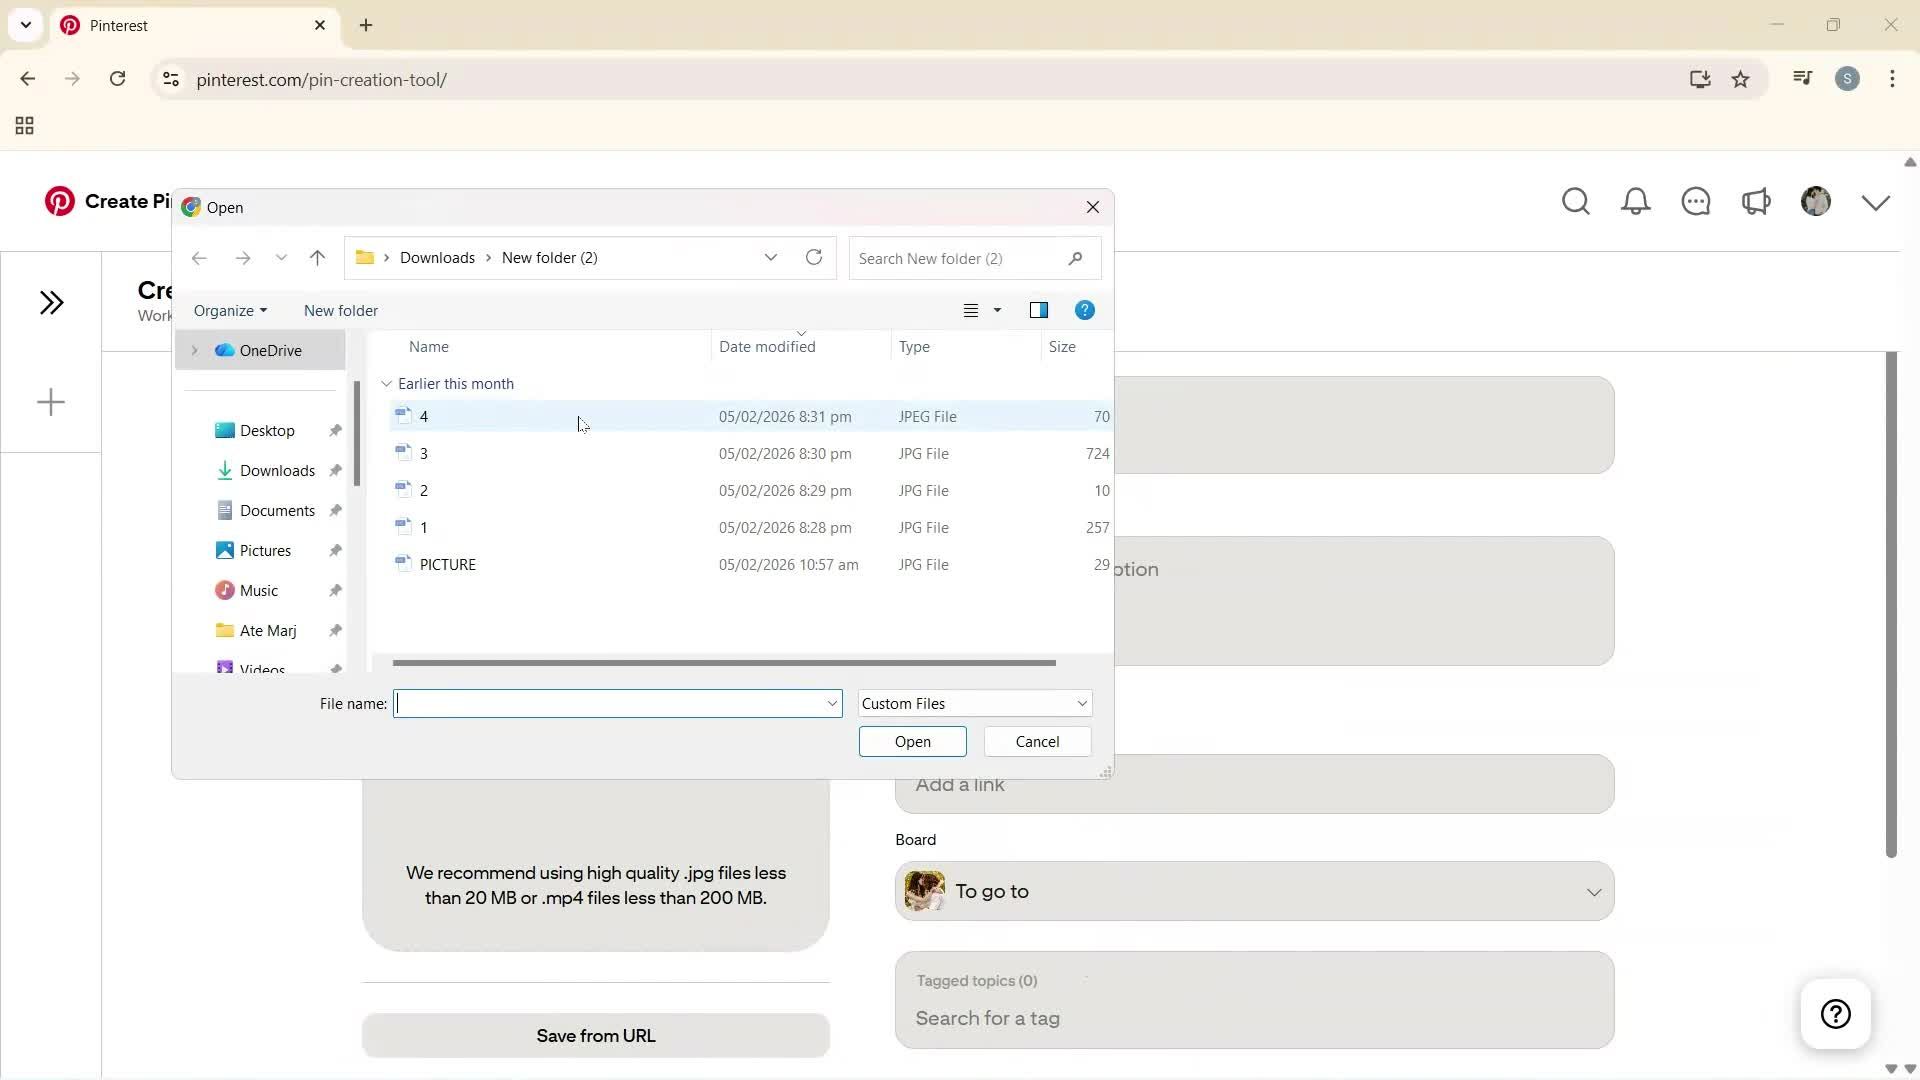Image resolution: width=1920 pixels, height=1080 pixels.
Task: Click Save from URL
Action: point(596,1035)
